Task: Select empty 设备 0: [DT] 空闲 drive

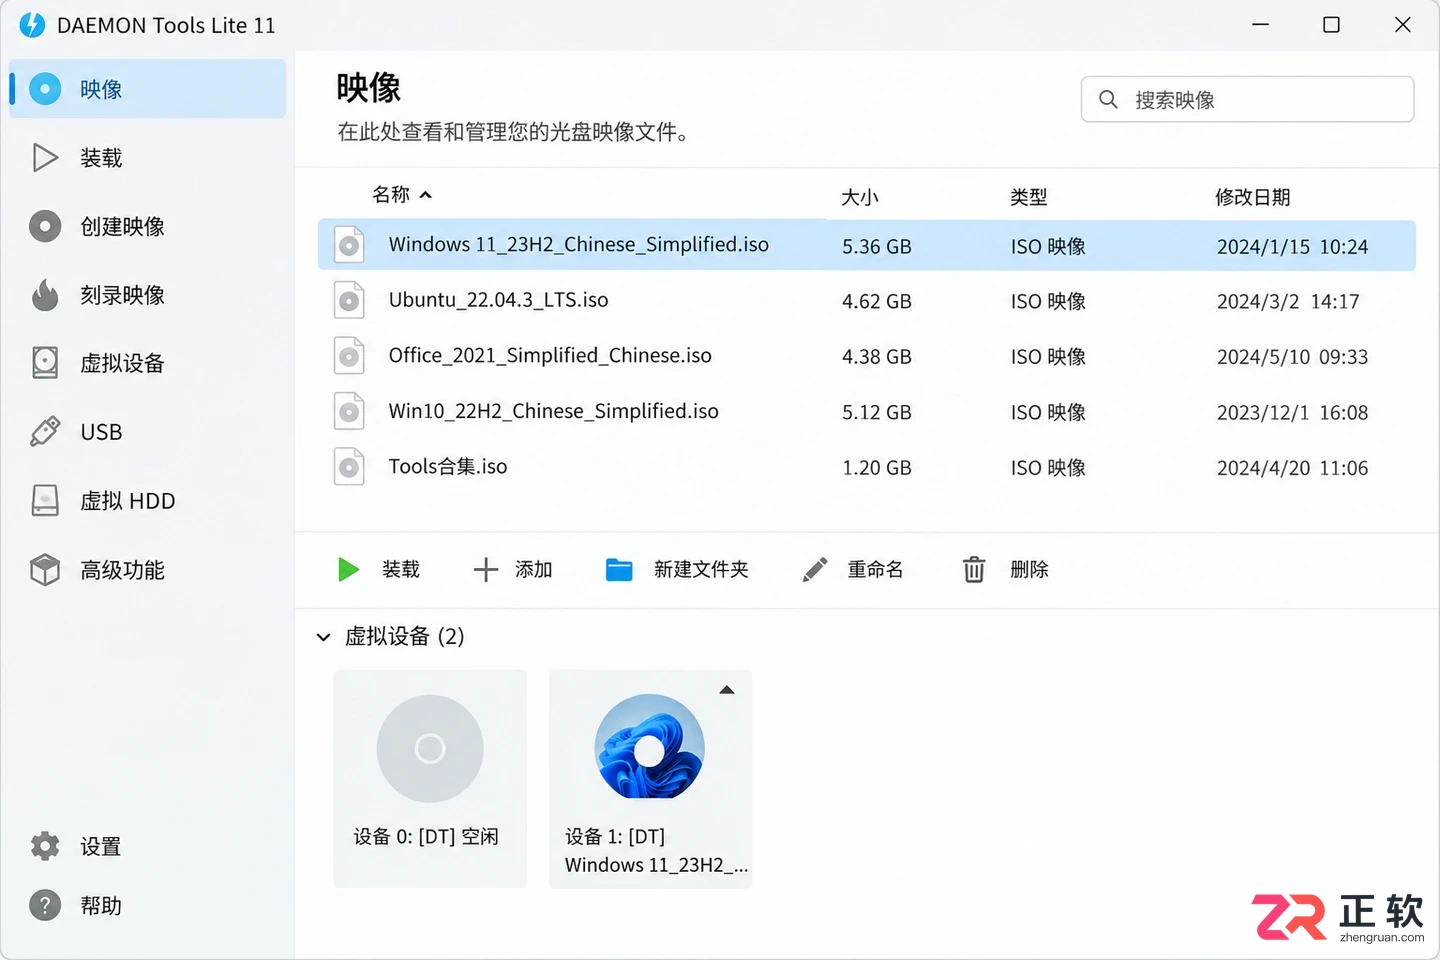Action: [x=430, y=778]
